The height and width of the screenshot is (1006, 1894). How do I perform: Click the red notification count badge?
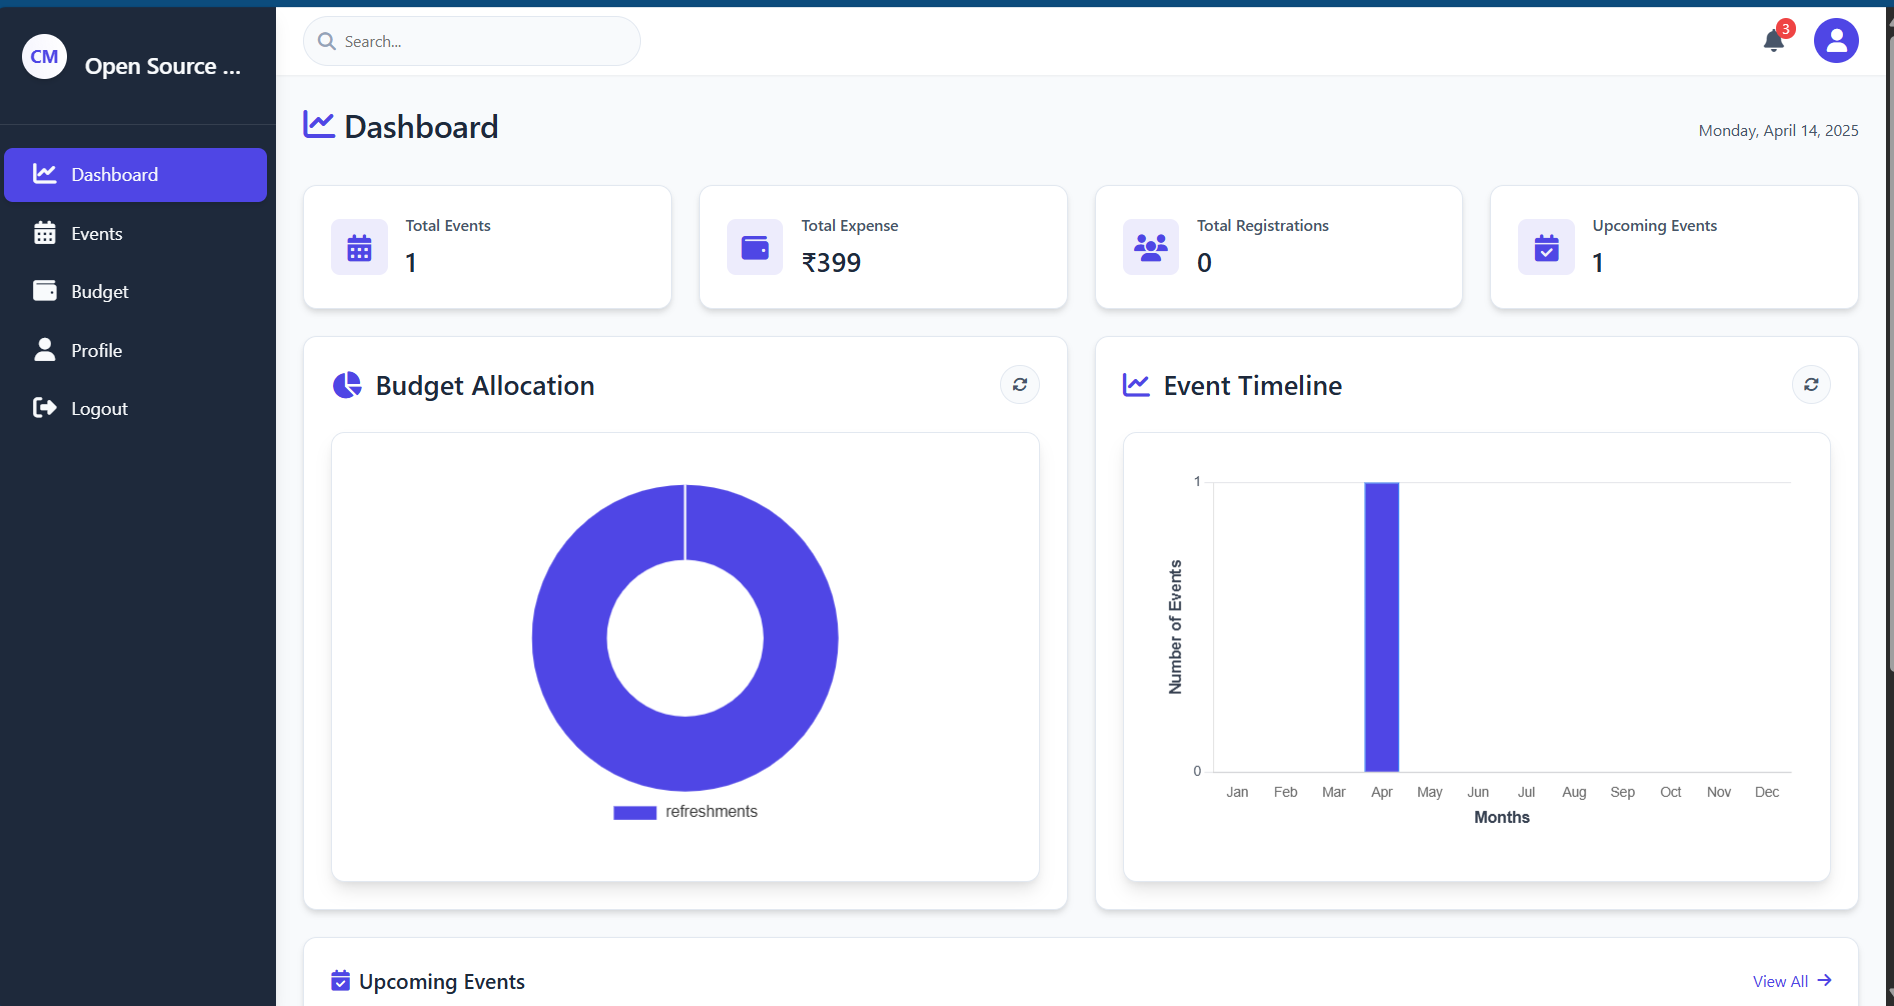pyautogui.click(x=1785, y=28)
